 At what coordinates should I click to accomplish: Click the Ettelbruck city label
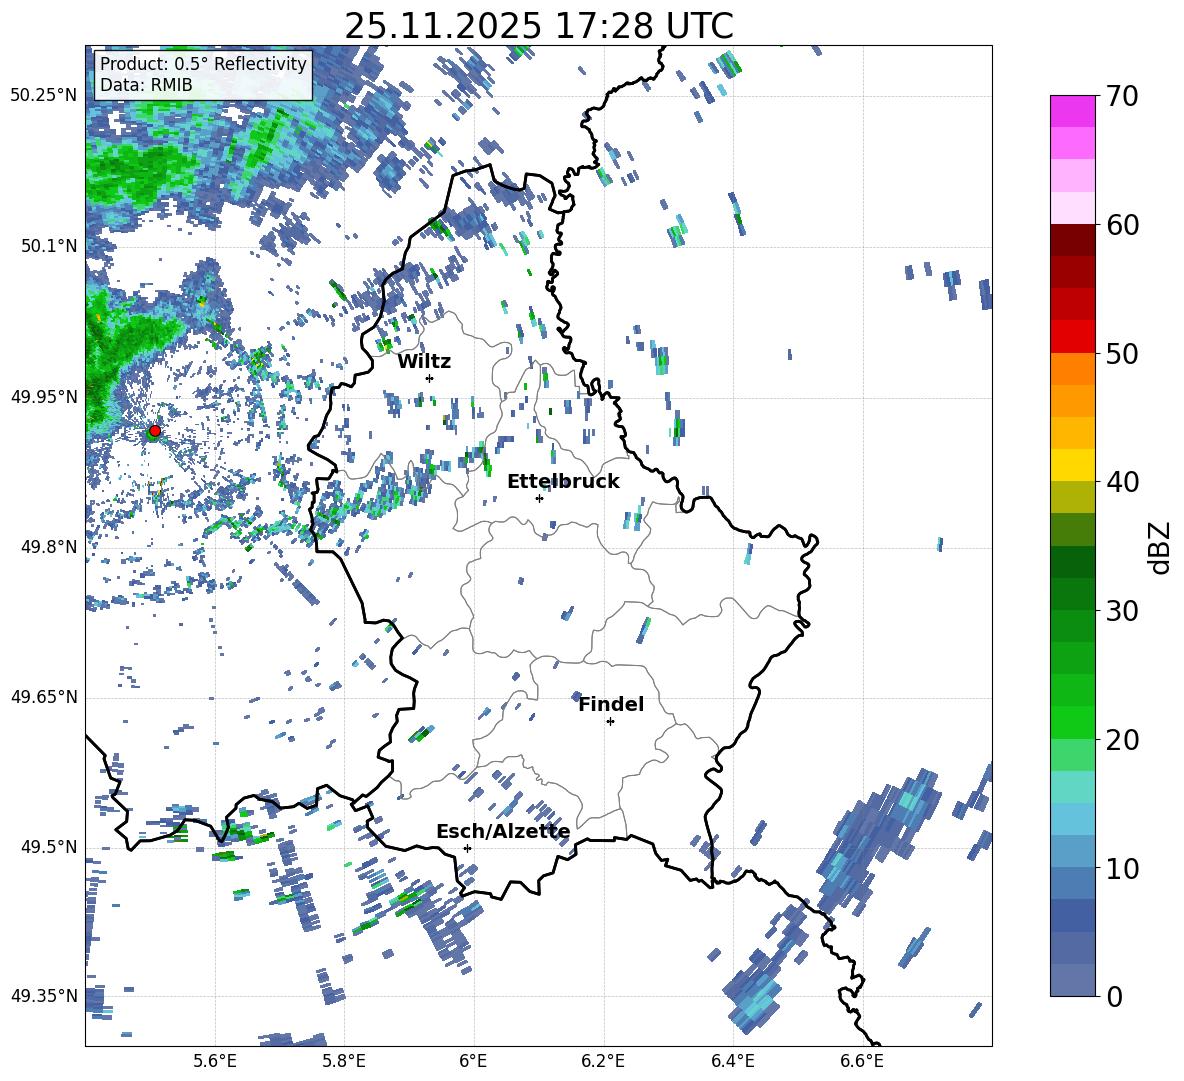(x=563, y=482)
